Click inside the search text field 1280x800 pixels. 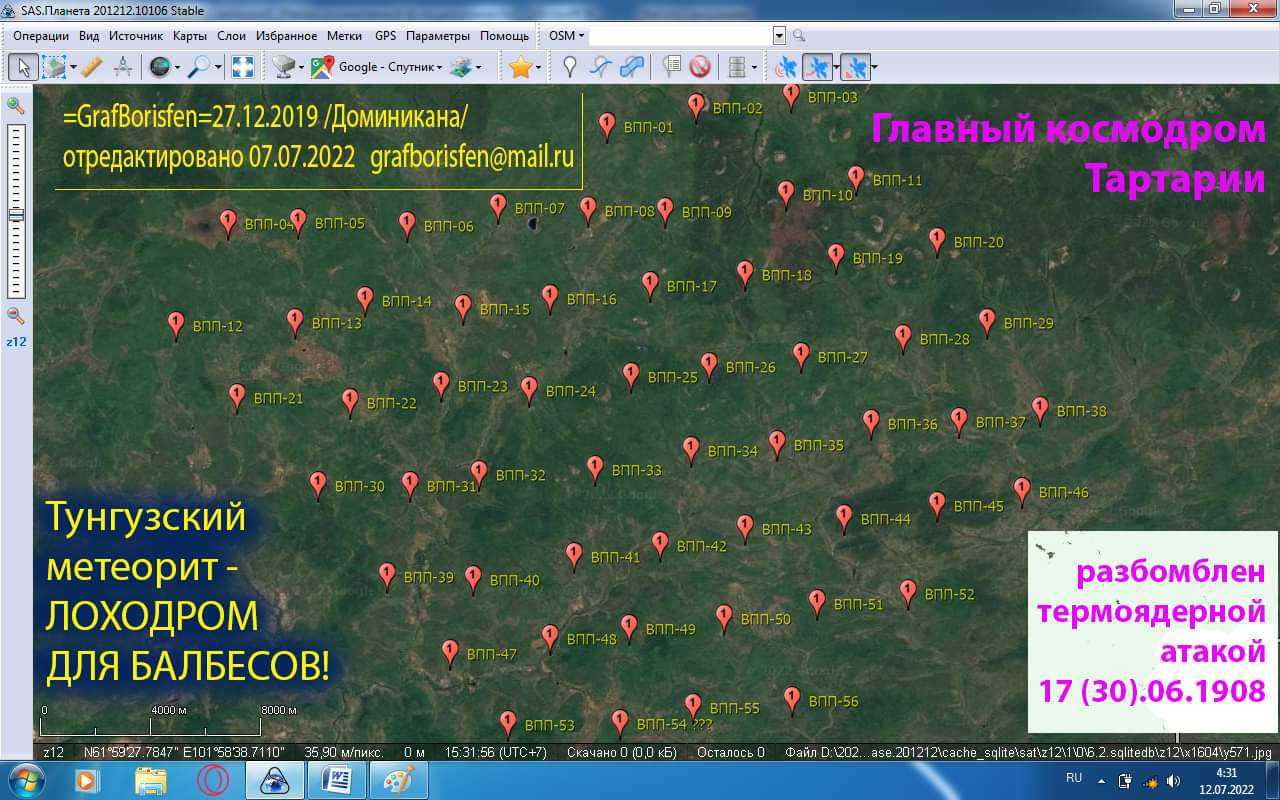point(680,36)
